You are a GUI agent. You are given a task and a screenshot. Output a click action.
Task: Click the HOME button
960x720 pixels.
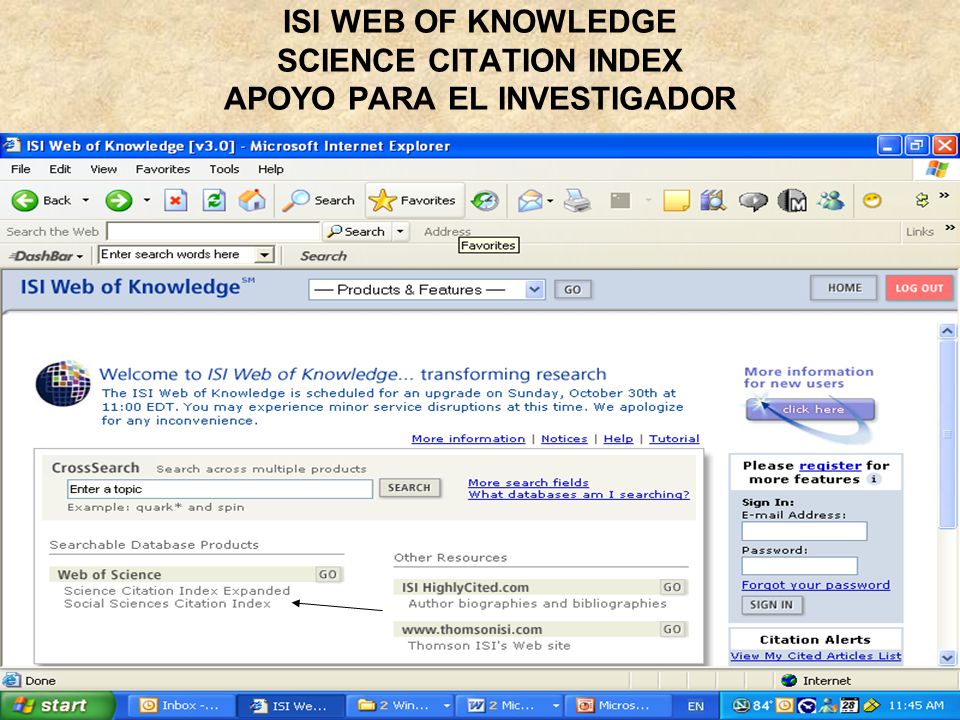point(845,288)
